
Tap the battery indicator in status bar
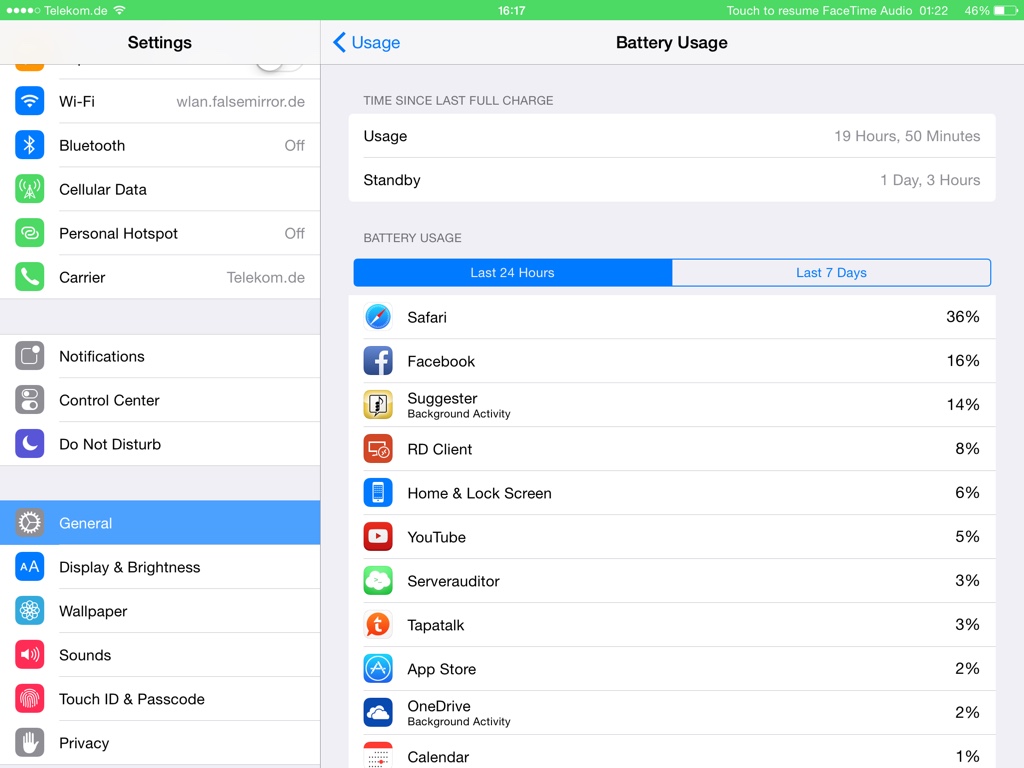tap(1006, 10)
